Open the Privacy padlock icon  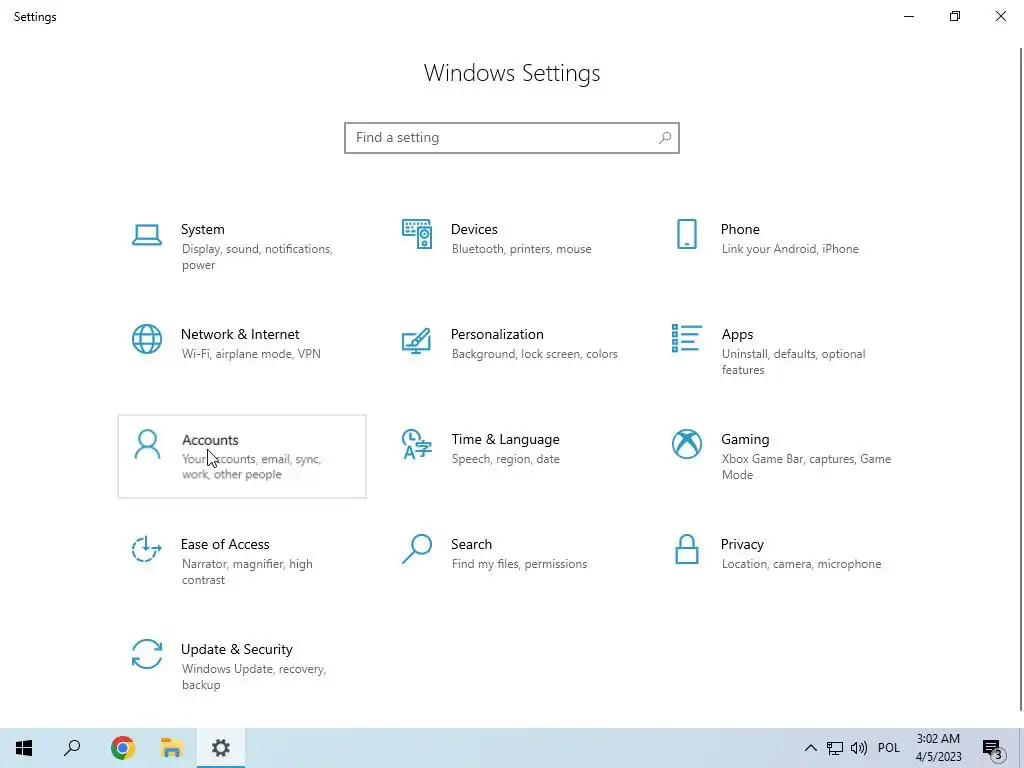[x=686, y=549]
